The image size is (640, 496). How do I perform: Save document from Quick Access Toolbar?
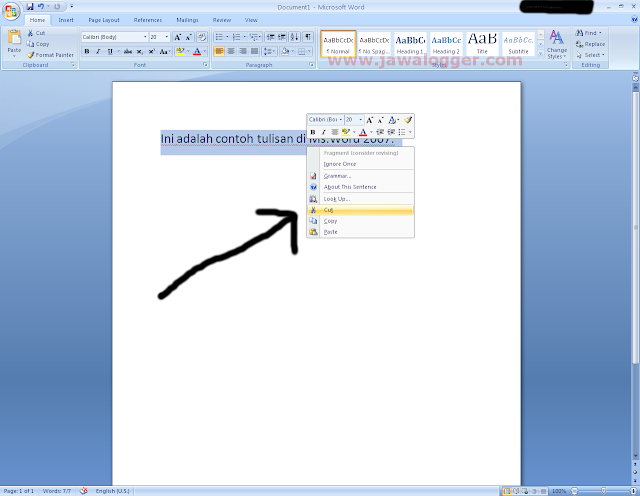(x=30, y=7)
